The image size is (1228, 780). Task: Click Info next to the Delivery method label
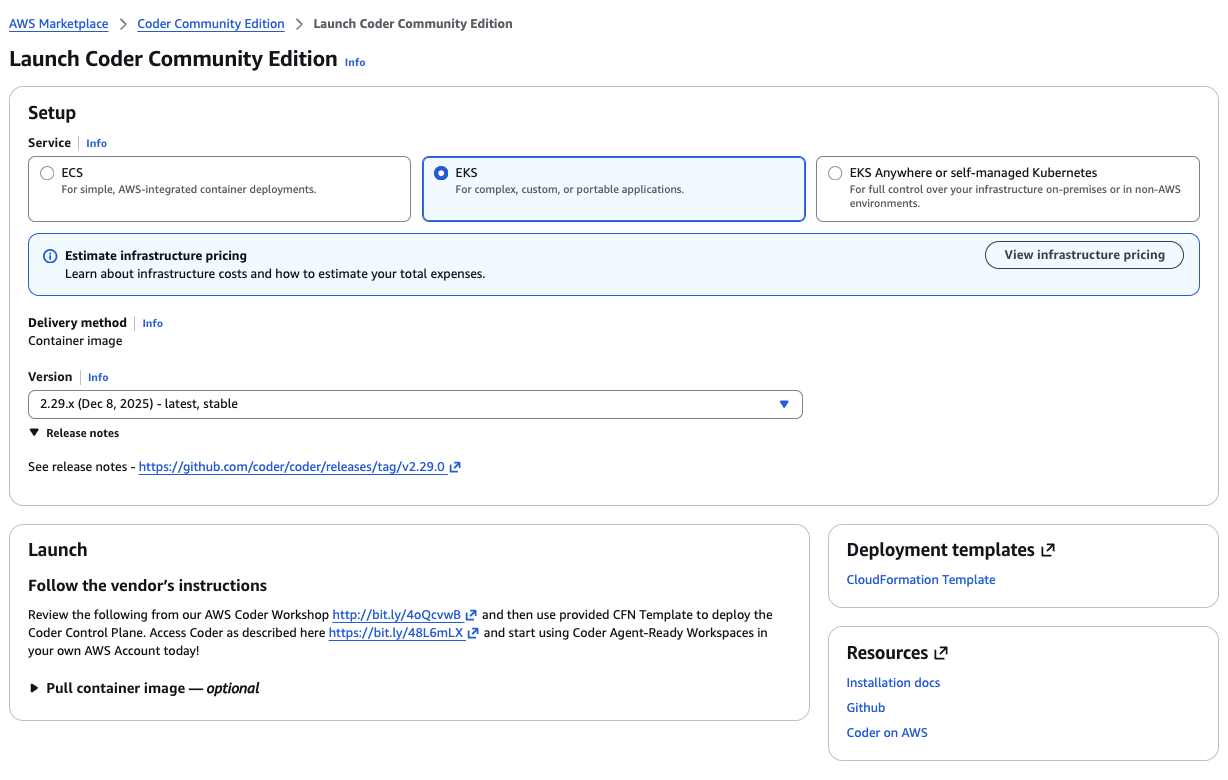coord(152,322)
